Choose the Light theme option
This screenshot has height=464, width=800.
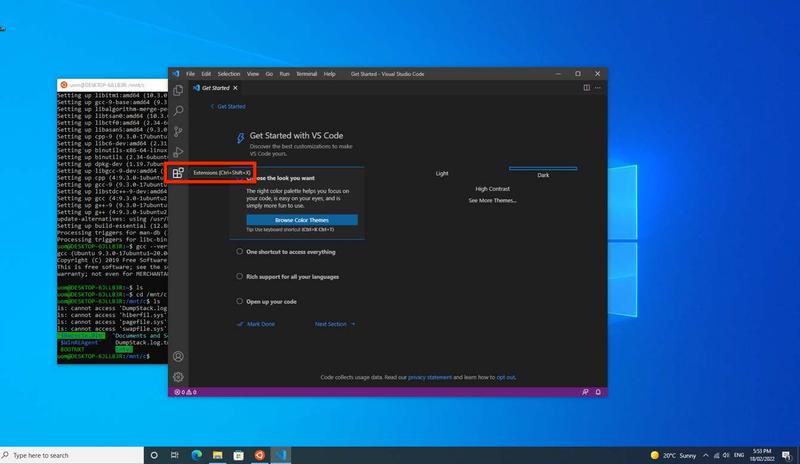click(442, 174)
